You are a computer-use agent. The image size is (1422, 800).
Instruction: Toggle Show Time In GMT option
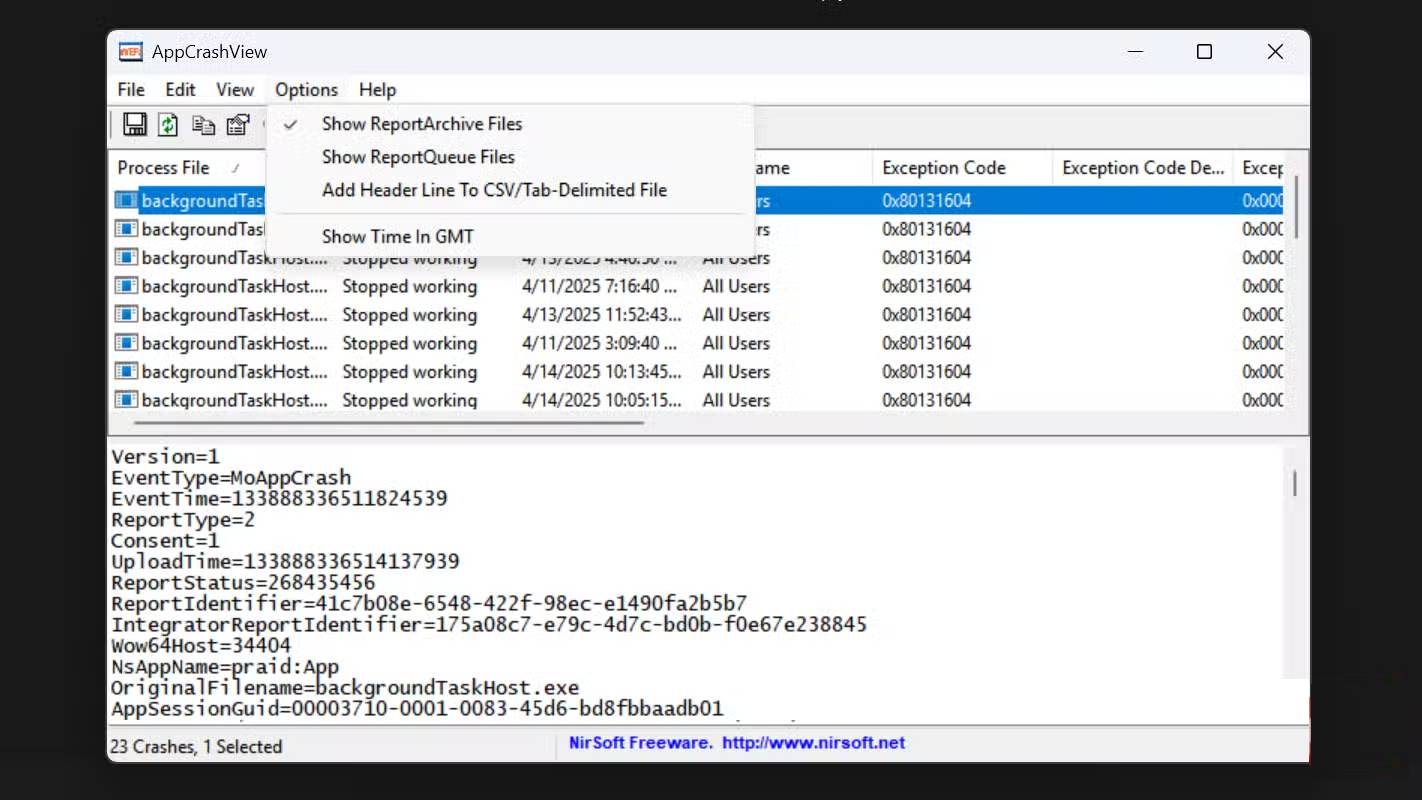coord(397,237)
